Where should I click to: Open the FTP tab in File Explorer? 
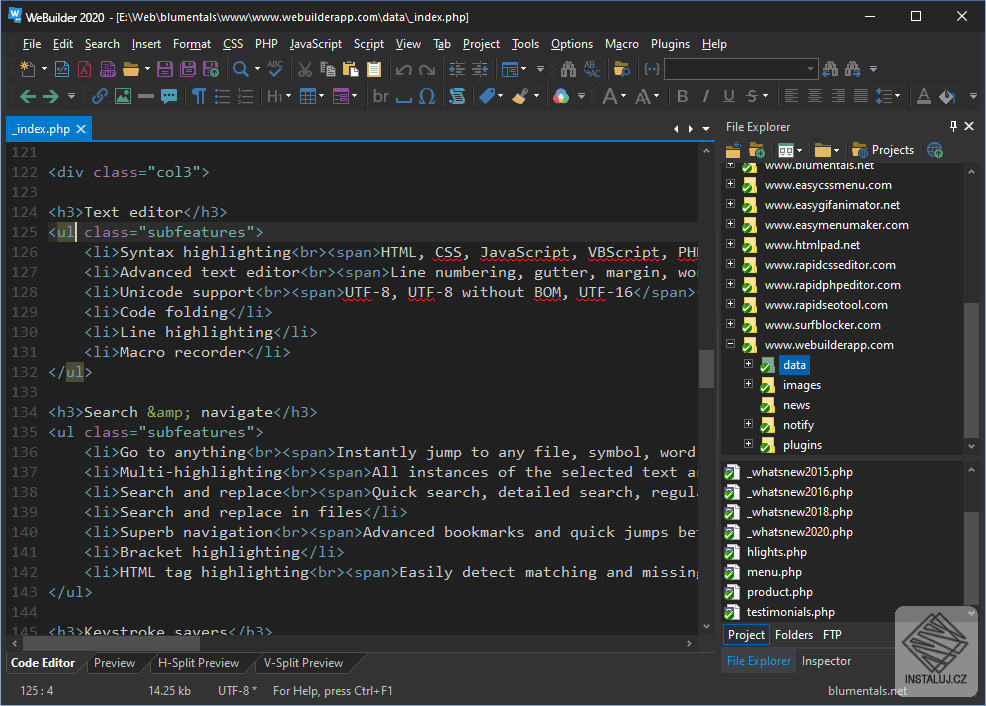(x=832, y=635)
